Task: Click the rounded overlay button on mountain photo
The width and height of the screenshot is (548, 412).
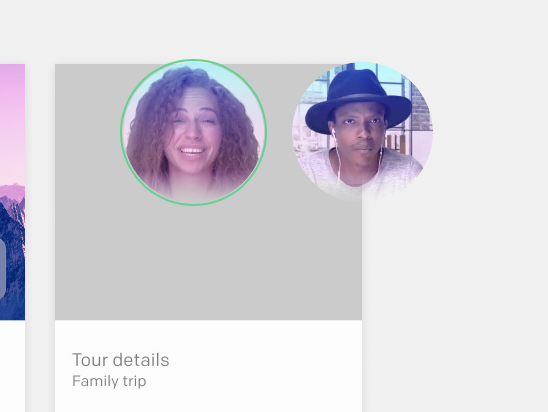Action: 2,269
